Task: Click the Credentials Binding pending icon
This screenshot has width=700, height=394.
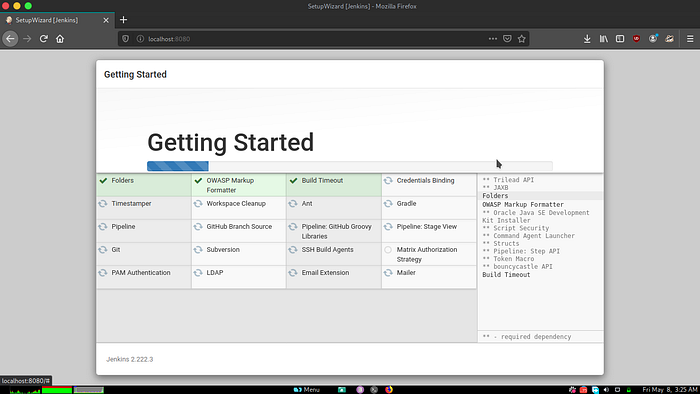Action: point(388,181)
